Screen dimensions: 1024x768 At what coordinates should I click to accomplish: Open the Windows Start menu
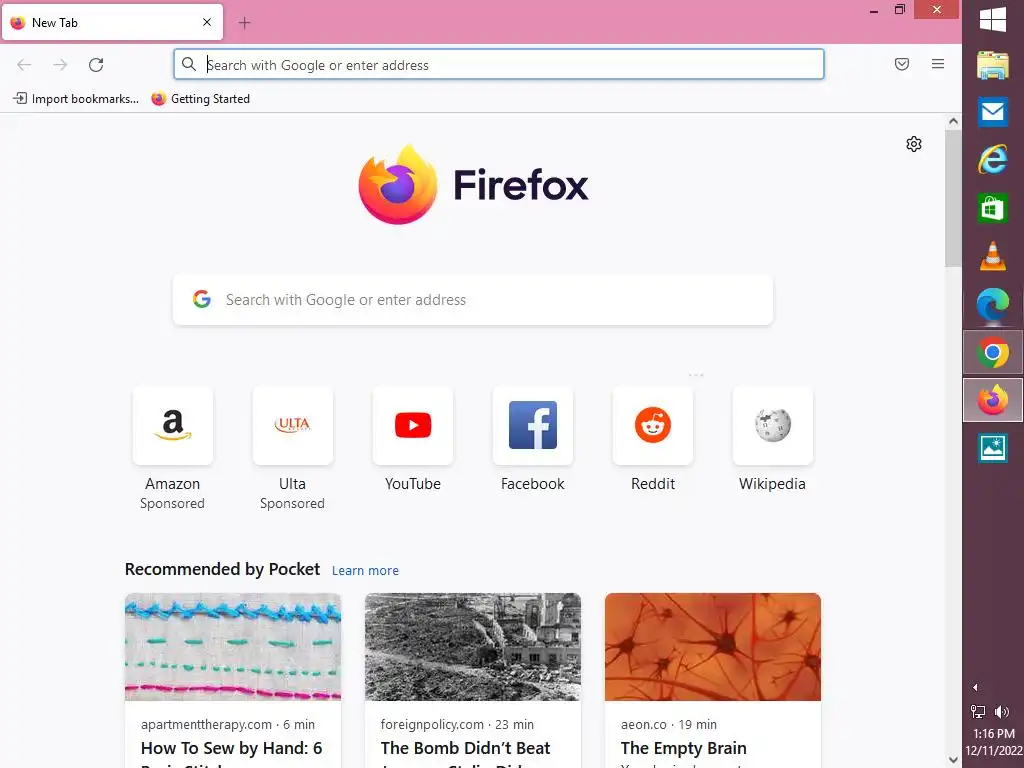click(x=993, y=19)
